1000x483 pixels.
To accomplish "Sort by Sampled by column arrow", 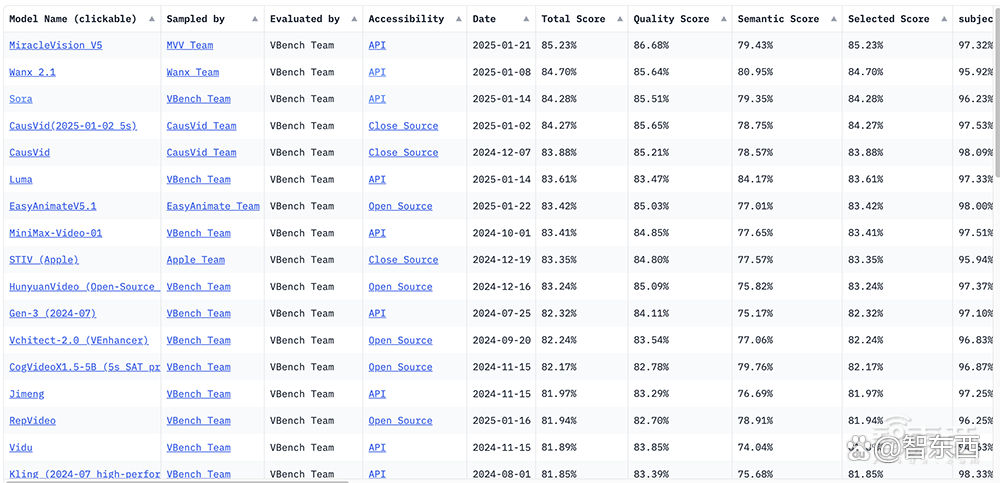I will [x=254, y=19].
